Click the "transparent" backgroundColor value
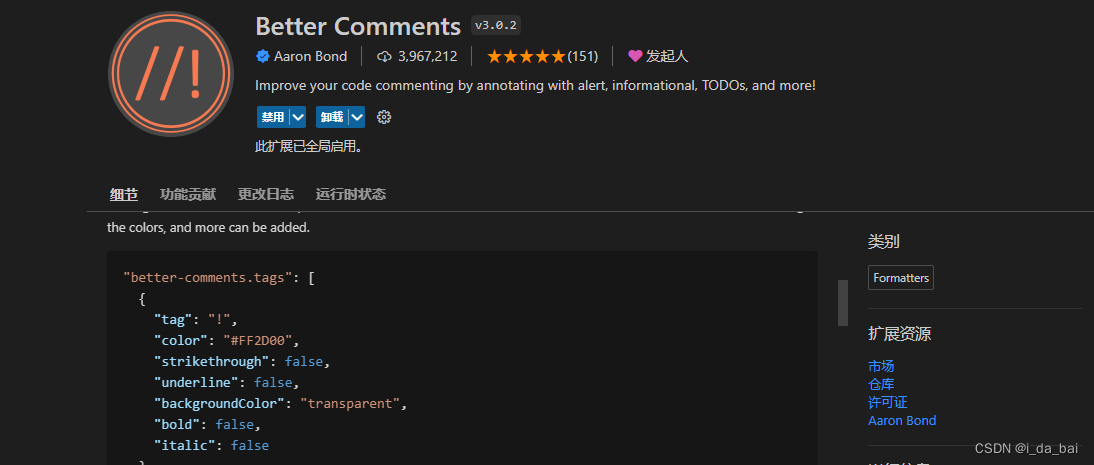Viewport: 1094px width, 465px height. pyautogui.click(x=350, y=404)
